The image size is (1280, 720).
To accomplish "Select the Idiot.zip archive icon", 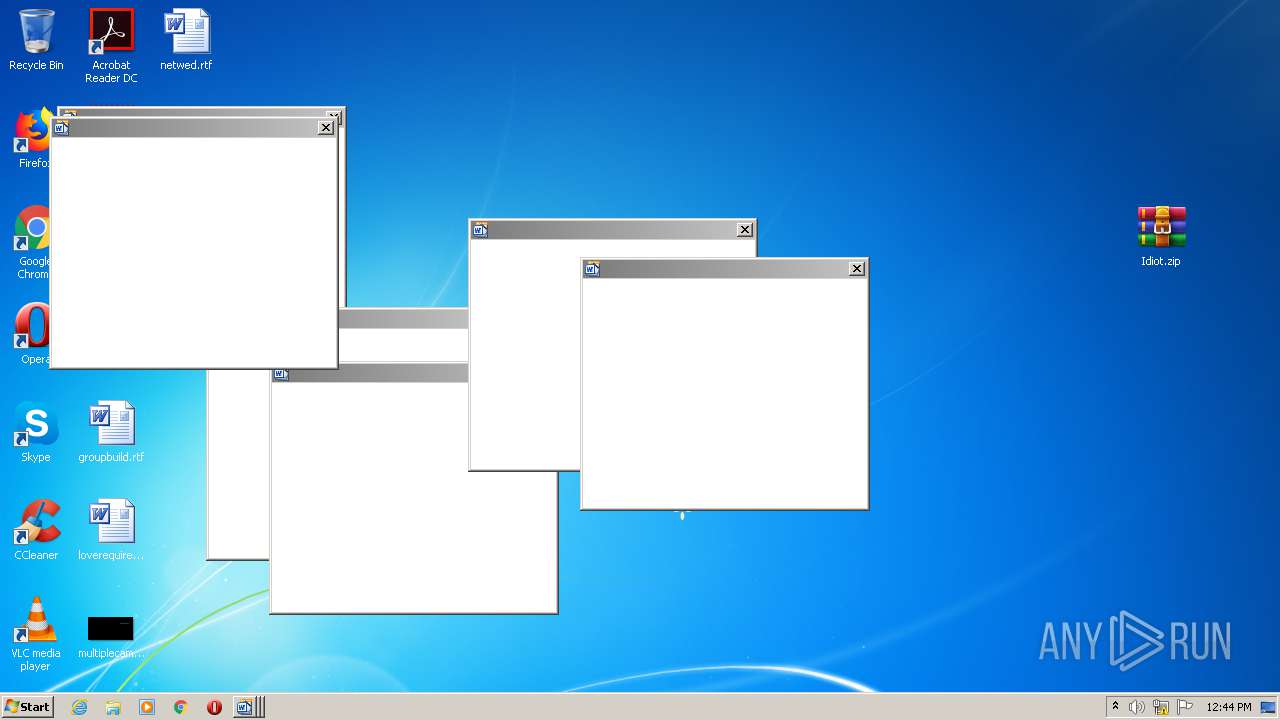I will coord(1161,236).
